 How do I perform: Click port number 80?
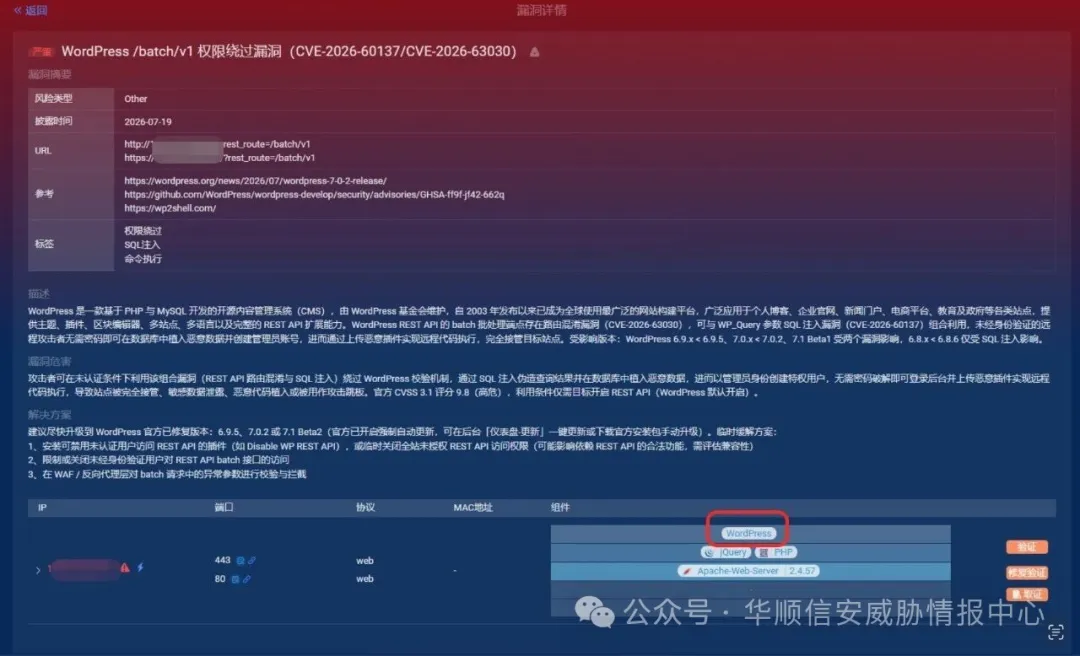pos(220,579)
